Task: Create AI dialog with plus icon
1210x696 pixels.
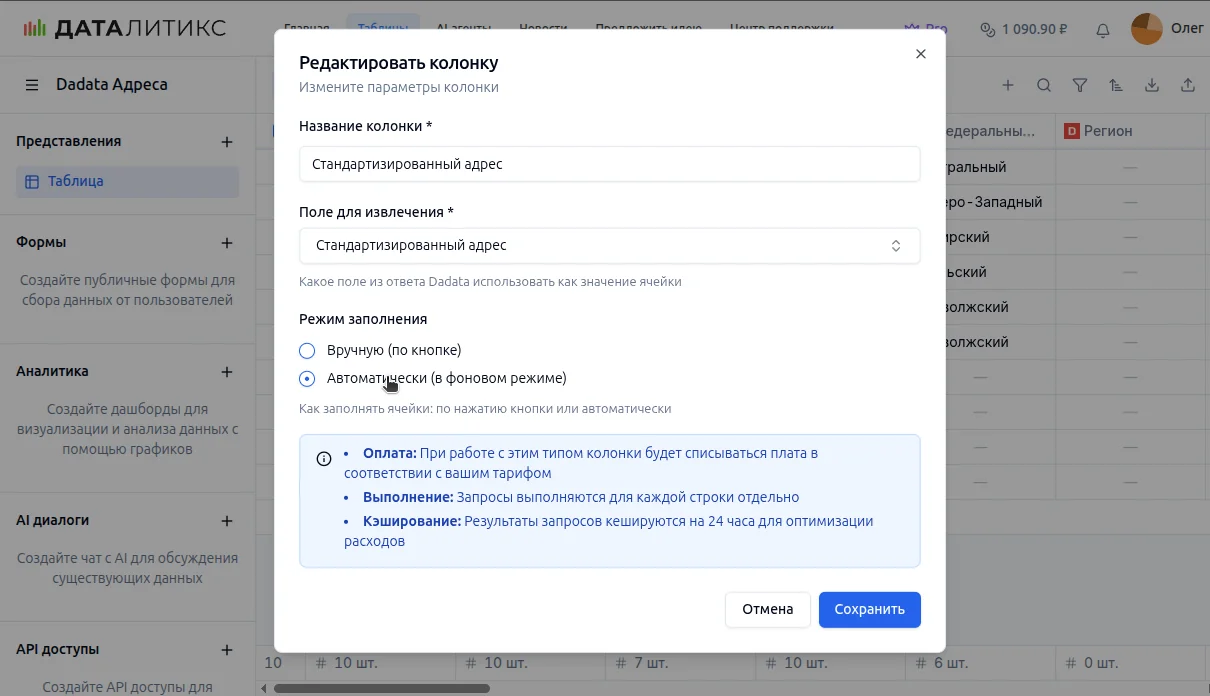Action: (227, 521)
